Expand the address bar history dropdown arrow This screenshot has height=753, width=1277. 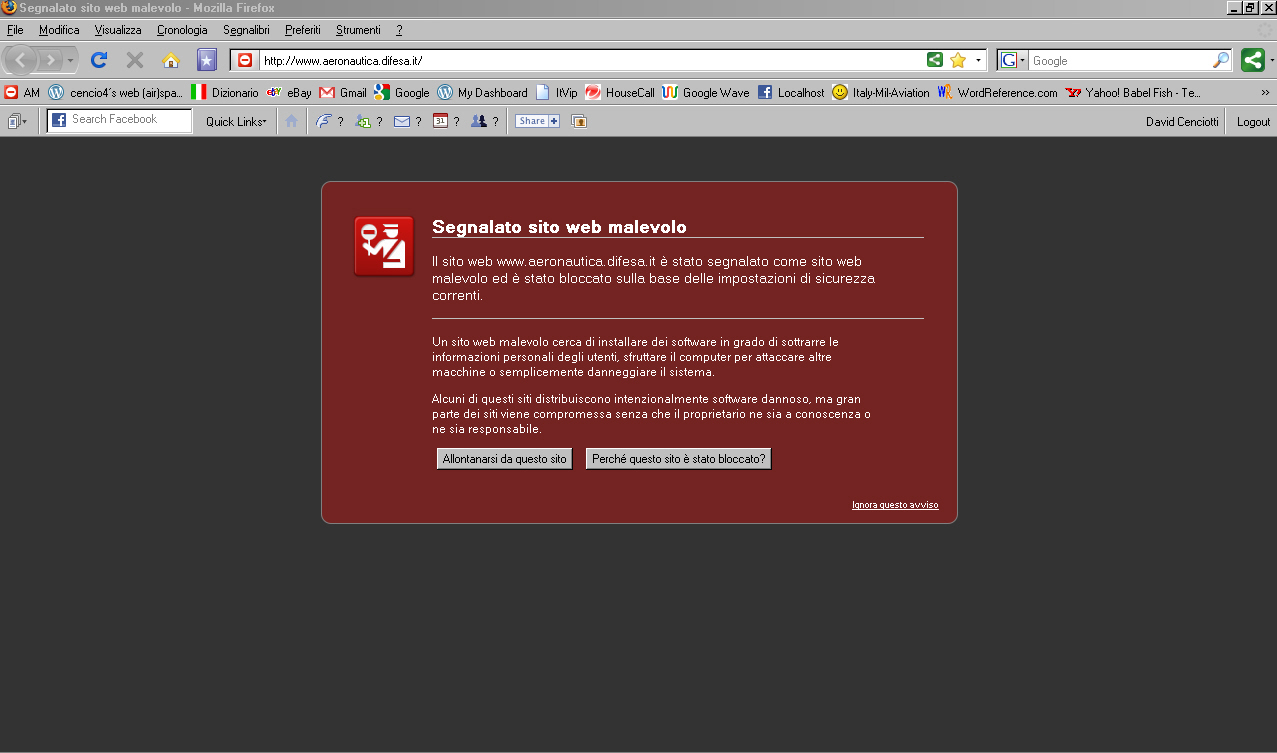(x=978, y=60)
